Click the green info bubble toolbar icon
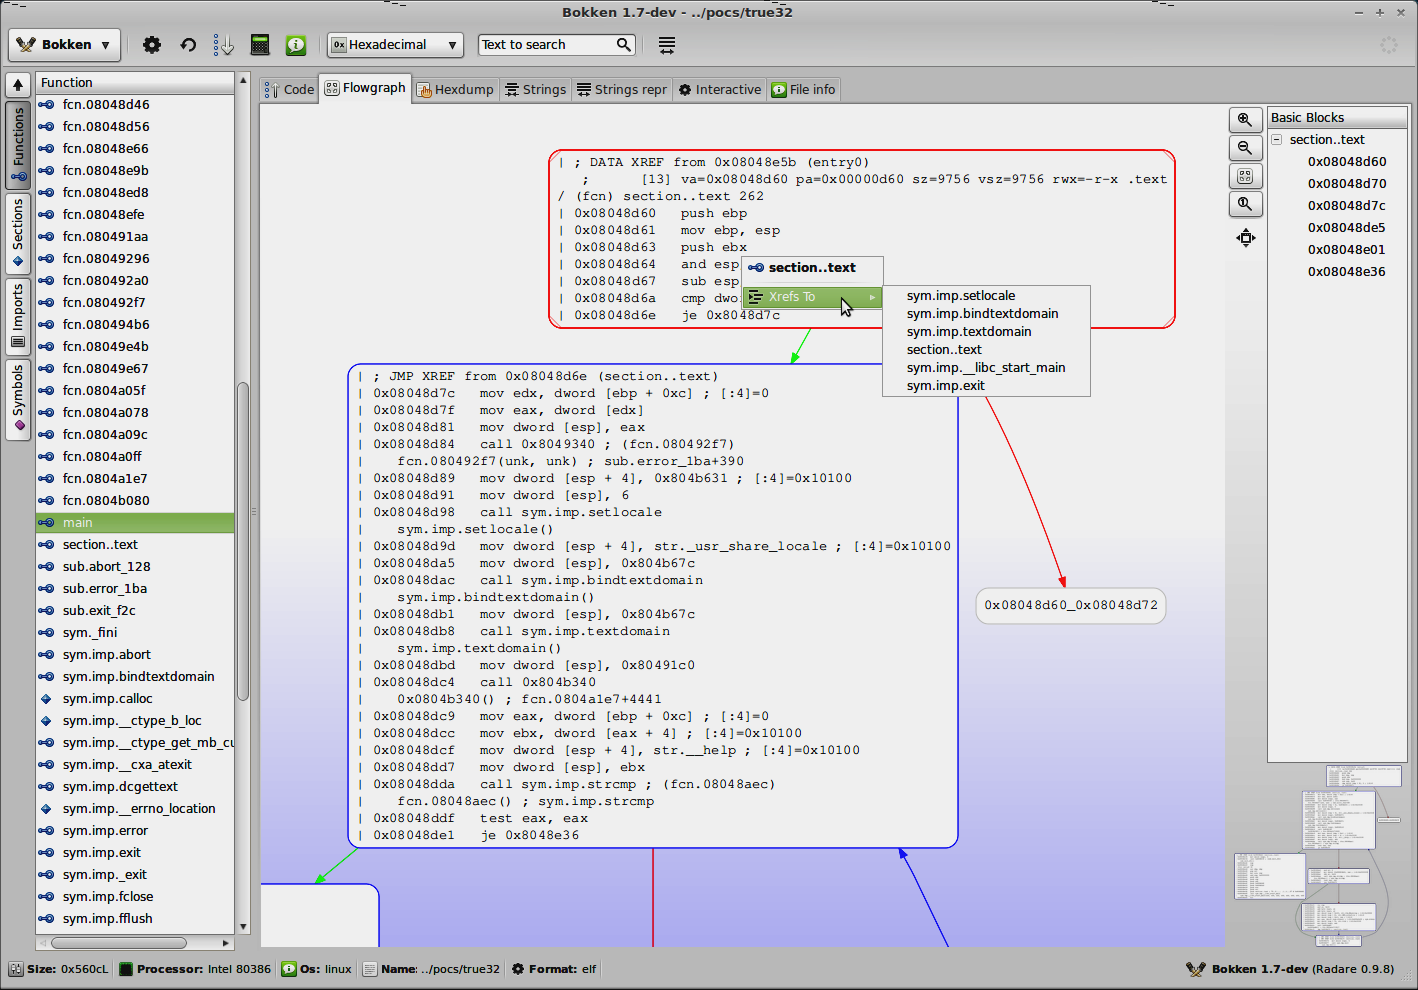 [x=296, y=45]
